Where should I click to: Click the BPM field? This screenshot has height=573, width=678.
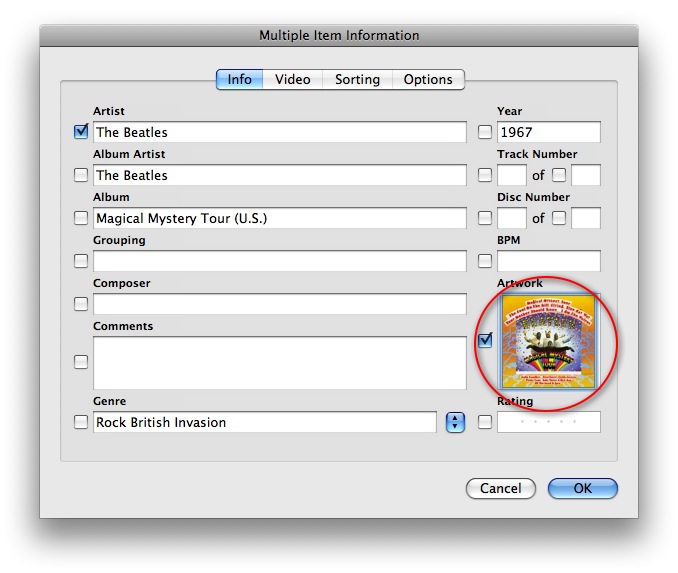point(549,261)
